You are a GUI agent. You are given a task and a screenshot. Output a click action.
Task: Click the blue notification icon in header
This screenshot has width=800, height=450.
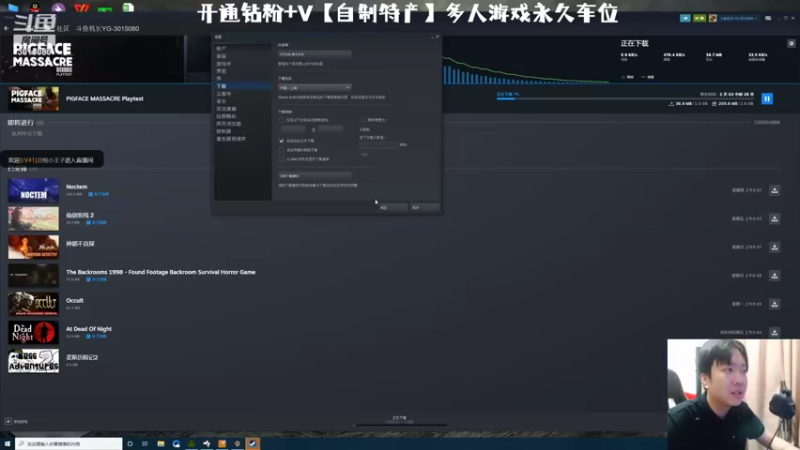coord(685,18)
